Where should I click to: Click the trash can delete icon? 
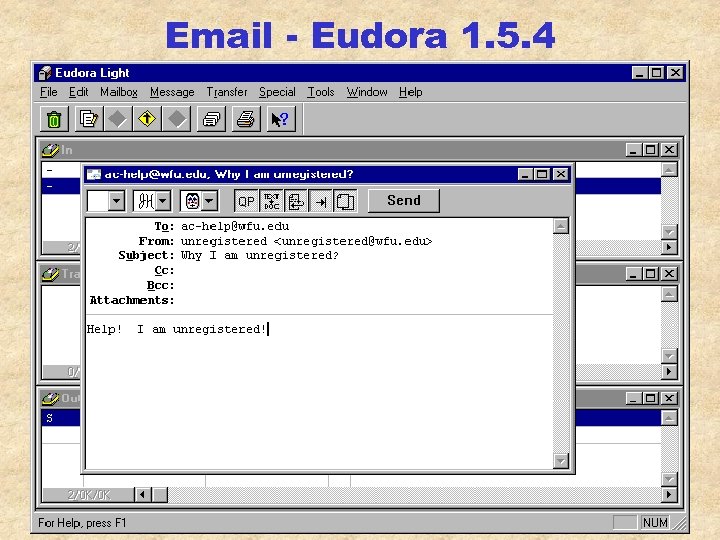(54, 119)
